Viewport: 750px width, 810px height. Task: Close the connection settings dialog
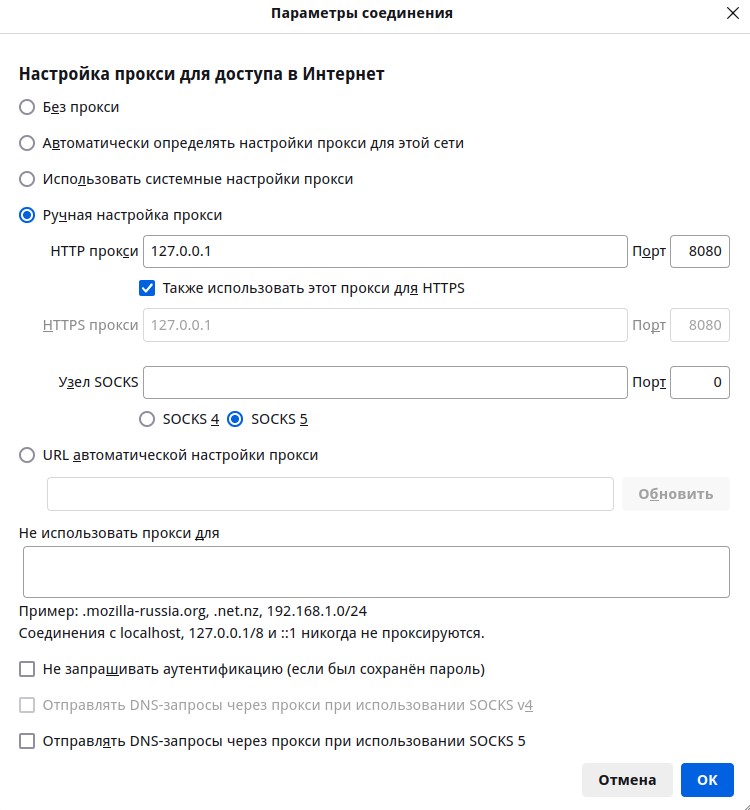click(x=732, y=14)
